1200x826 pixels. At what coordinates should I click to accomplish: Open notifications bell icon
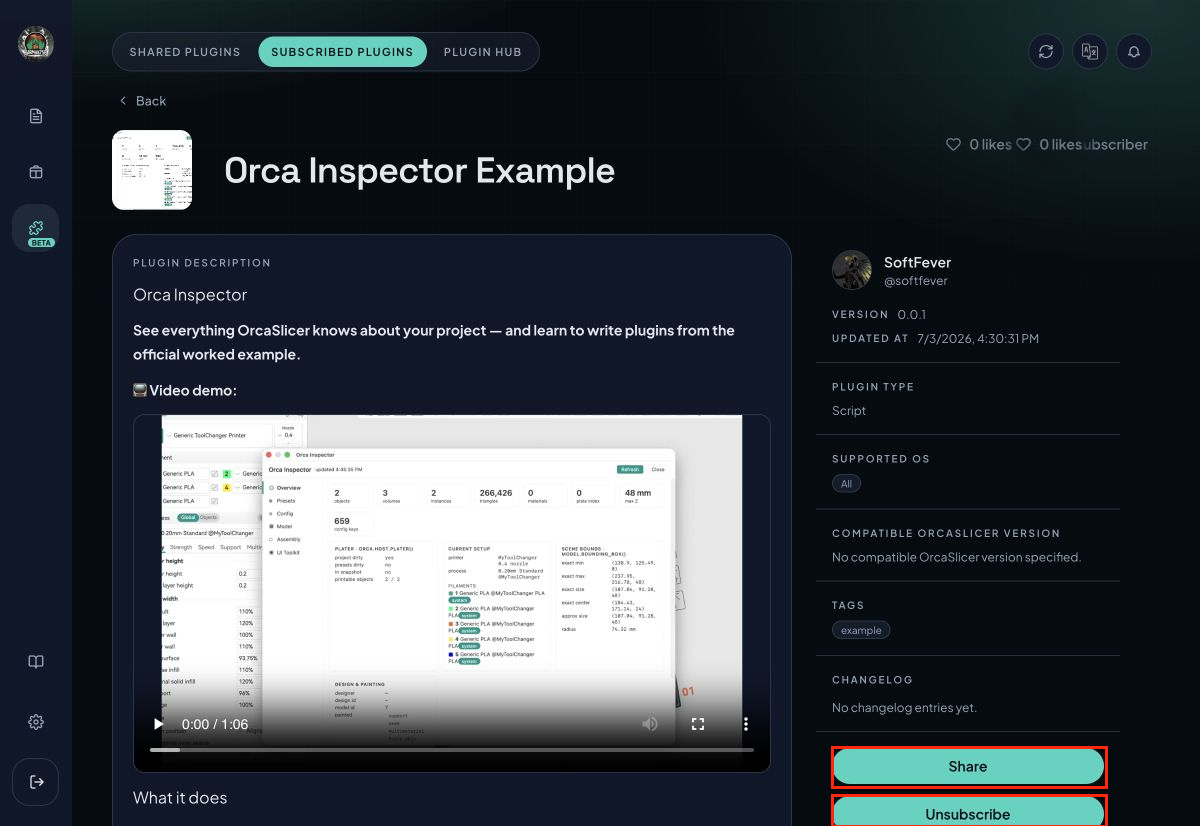[1134, 52]
